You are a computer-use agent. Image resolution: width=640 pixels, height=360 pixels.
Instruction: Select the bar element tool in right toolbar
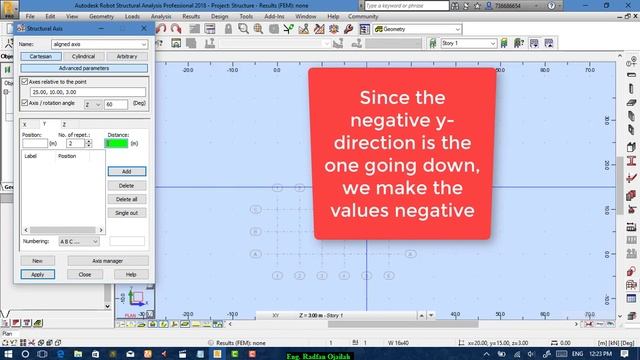click(631, 75)
